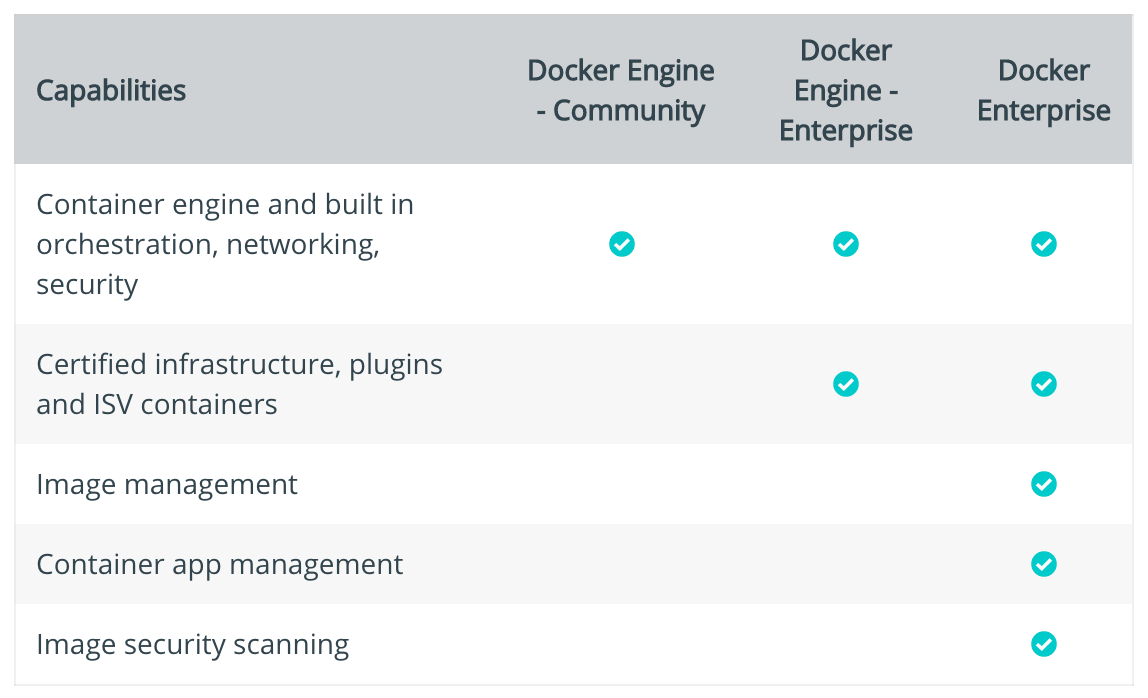Image resolution: width=1148 pixels, height=698 pixels.
Task: Click empty Community cell in Image management row
Action: (621, 484)
